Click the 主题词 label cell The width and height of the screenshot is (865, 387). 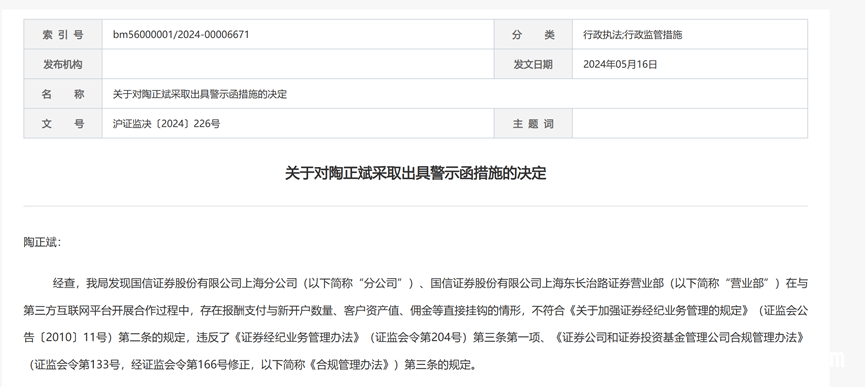tap(533, 123)
